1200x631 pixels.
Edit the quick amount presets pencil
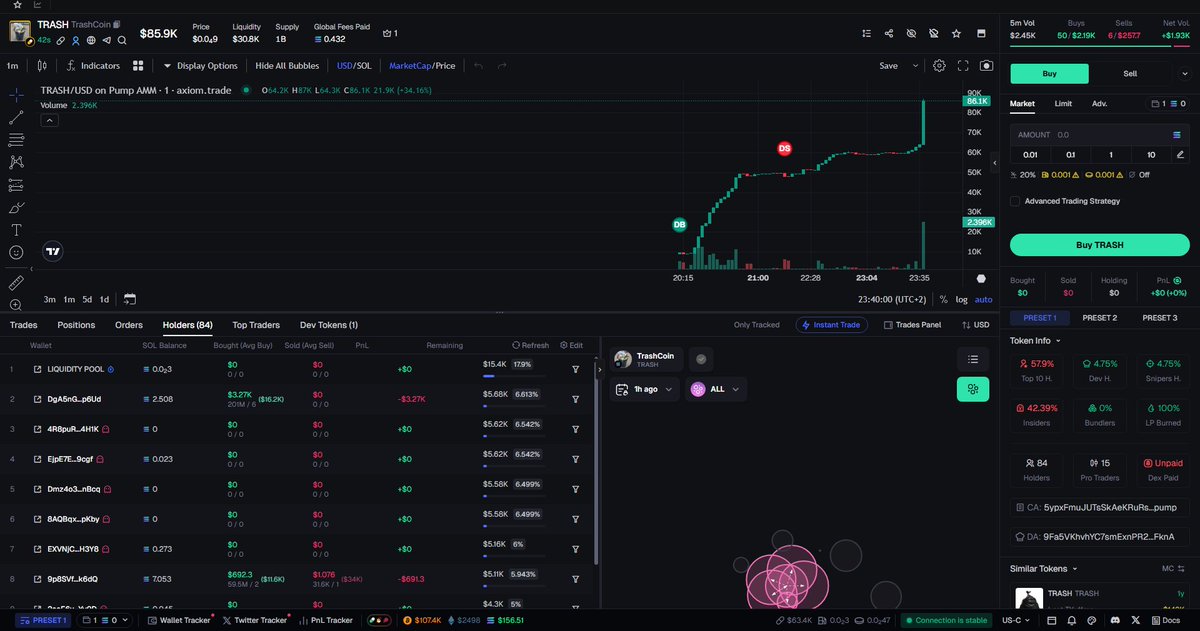(x=1180, y=154)
